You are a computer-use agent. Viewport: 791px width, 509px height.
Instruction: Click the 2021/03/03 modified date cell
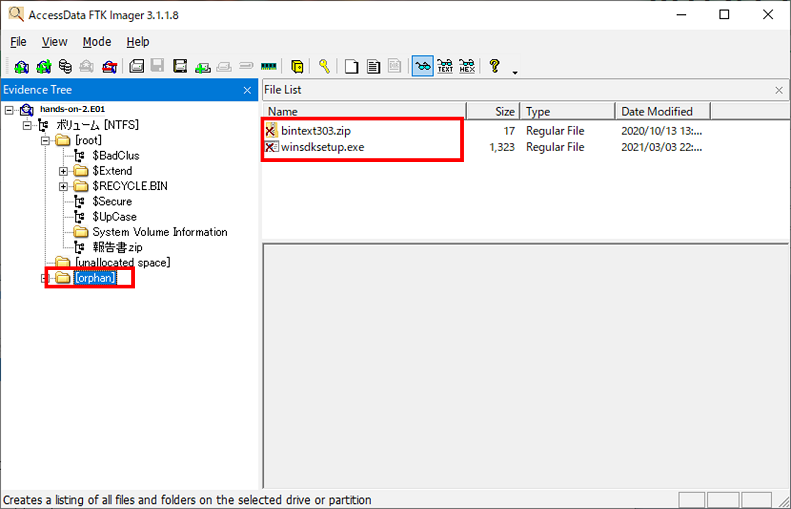(x=661, y=147)
